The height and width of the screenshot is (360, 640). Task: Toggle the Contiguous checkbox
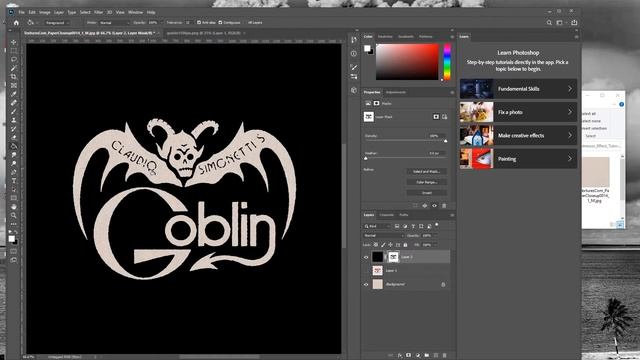coord(220,22)
